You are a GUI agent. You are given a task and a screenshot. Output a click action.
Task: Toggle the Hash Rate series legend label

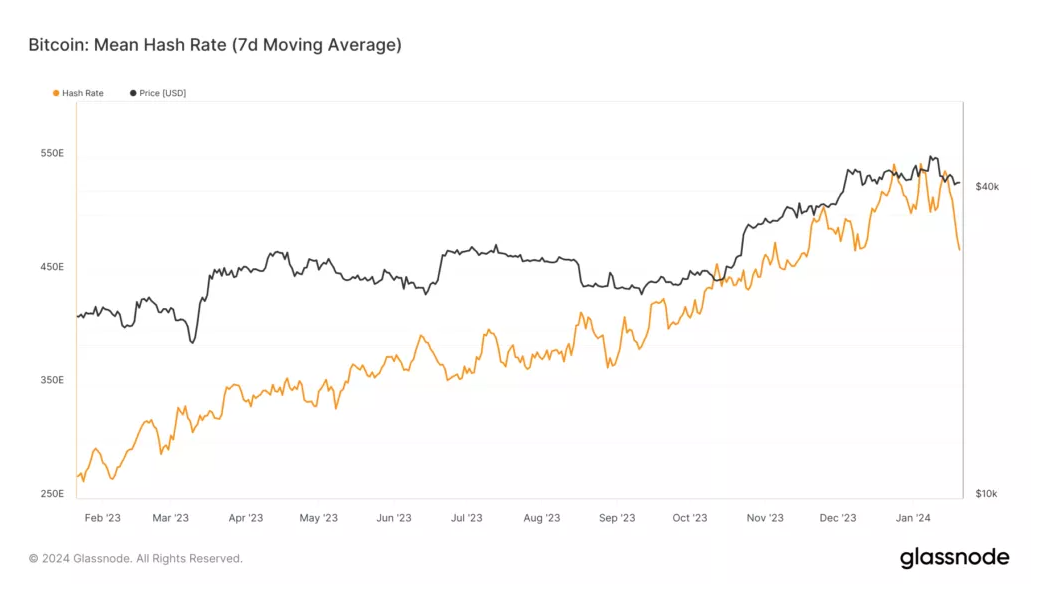coord(82,93)
